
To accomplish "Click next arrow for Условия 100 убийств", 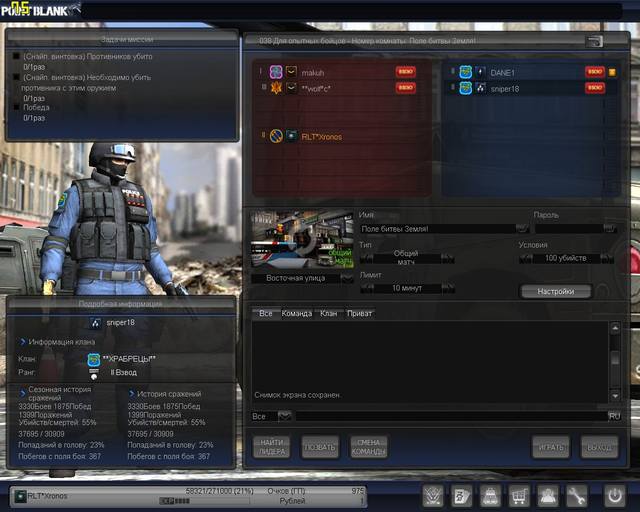I will (x=607, y=258).
